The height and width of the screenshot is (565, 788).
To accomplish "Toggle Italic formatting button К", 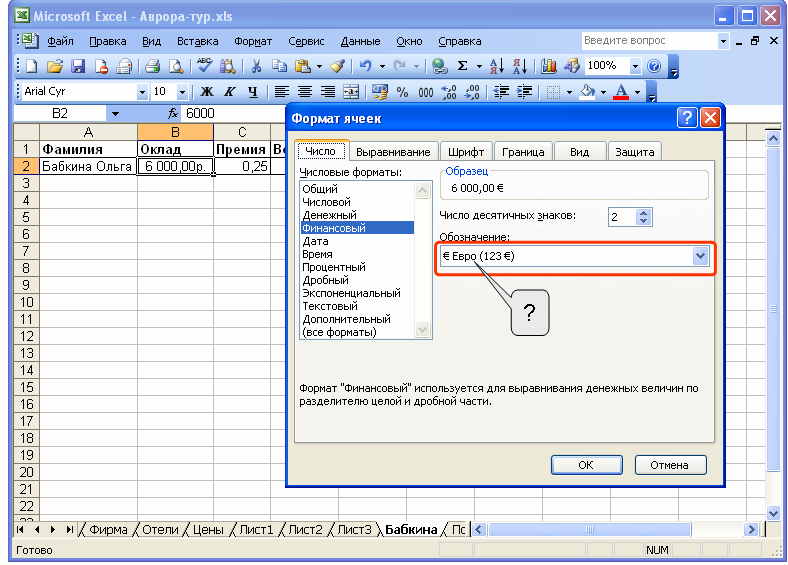I will point(230,91).
